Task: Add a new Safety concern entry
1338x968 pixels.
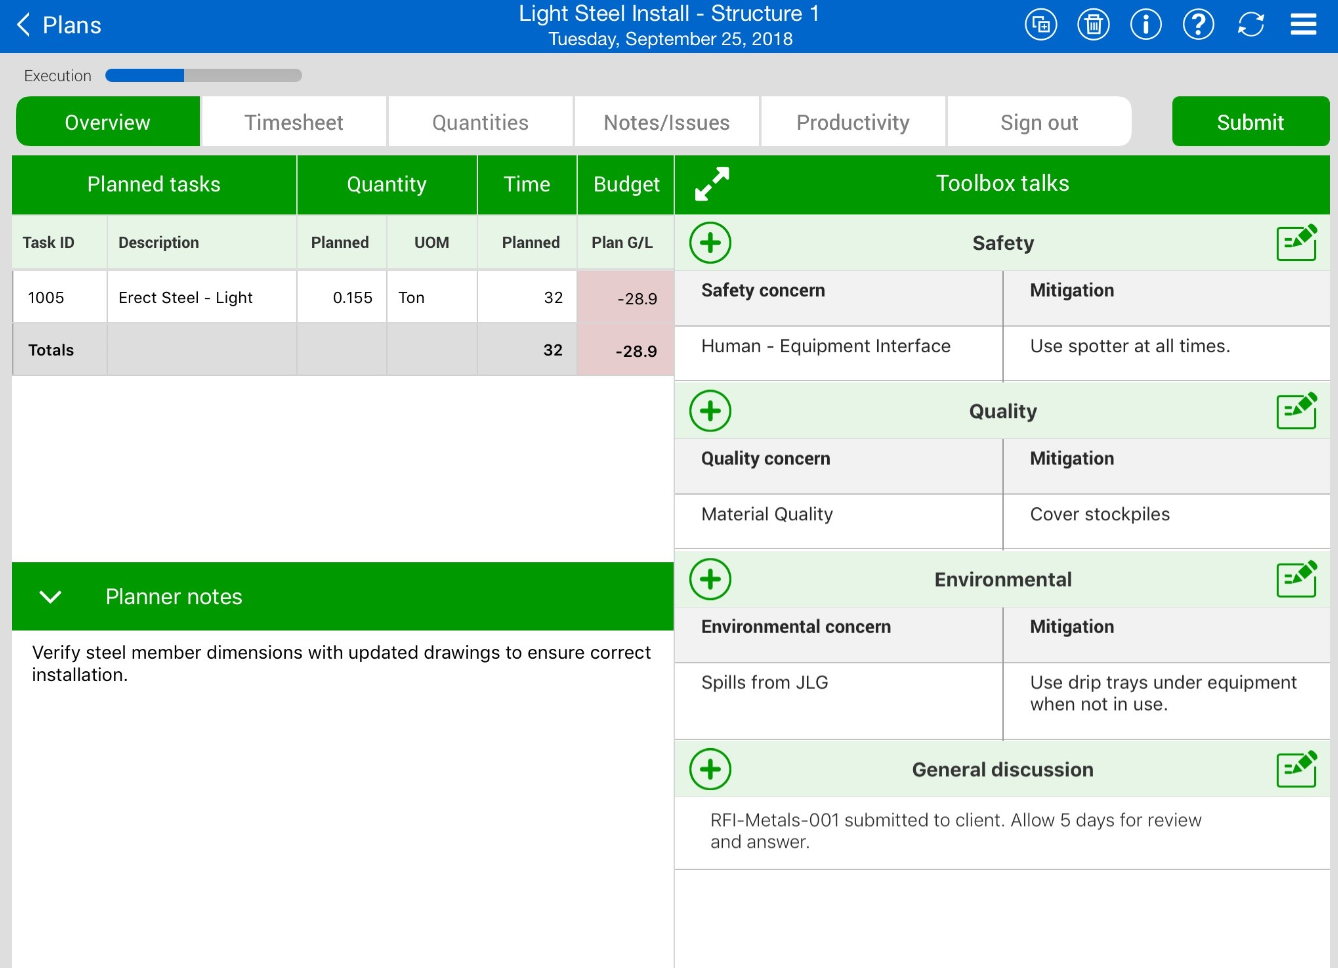Action: 710,243
